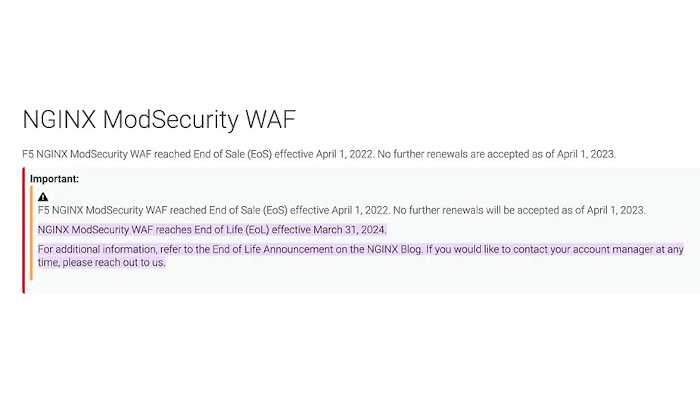This screenshot has width=700, height=400.
Task: Click the F5 text starting the intro paragraph
Action: 28,154
